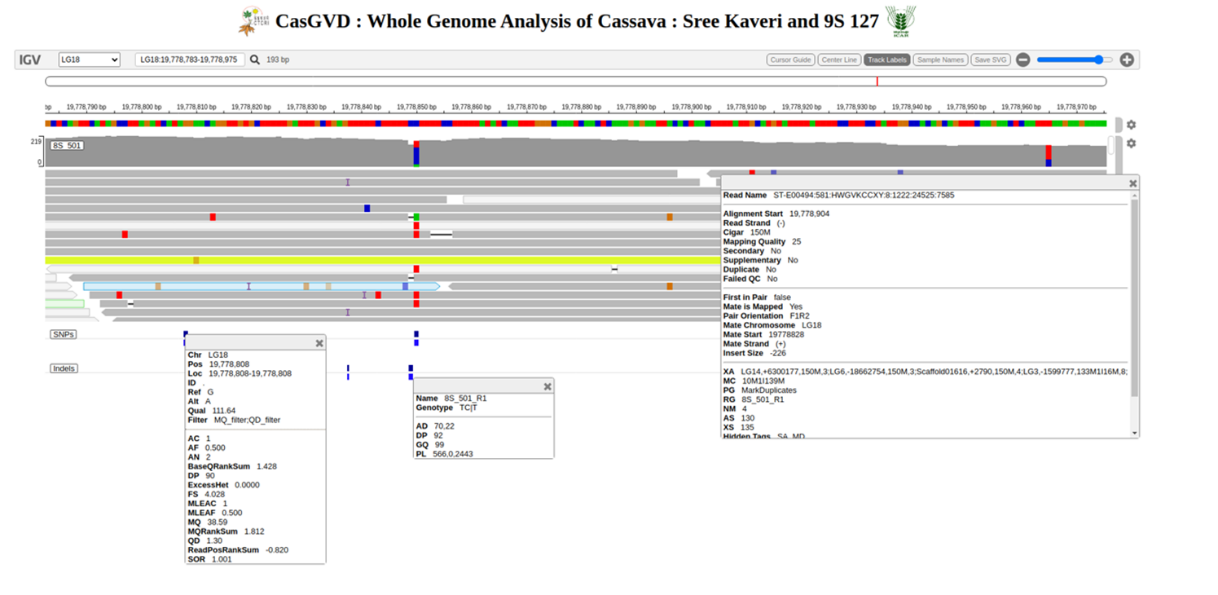This screenshot has width=1218, height=595.
Task: Open the sequence track gear settings
Action: coord(1131,125)
